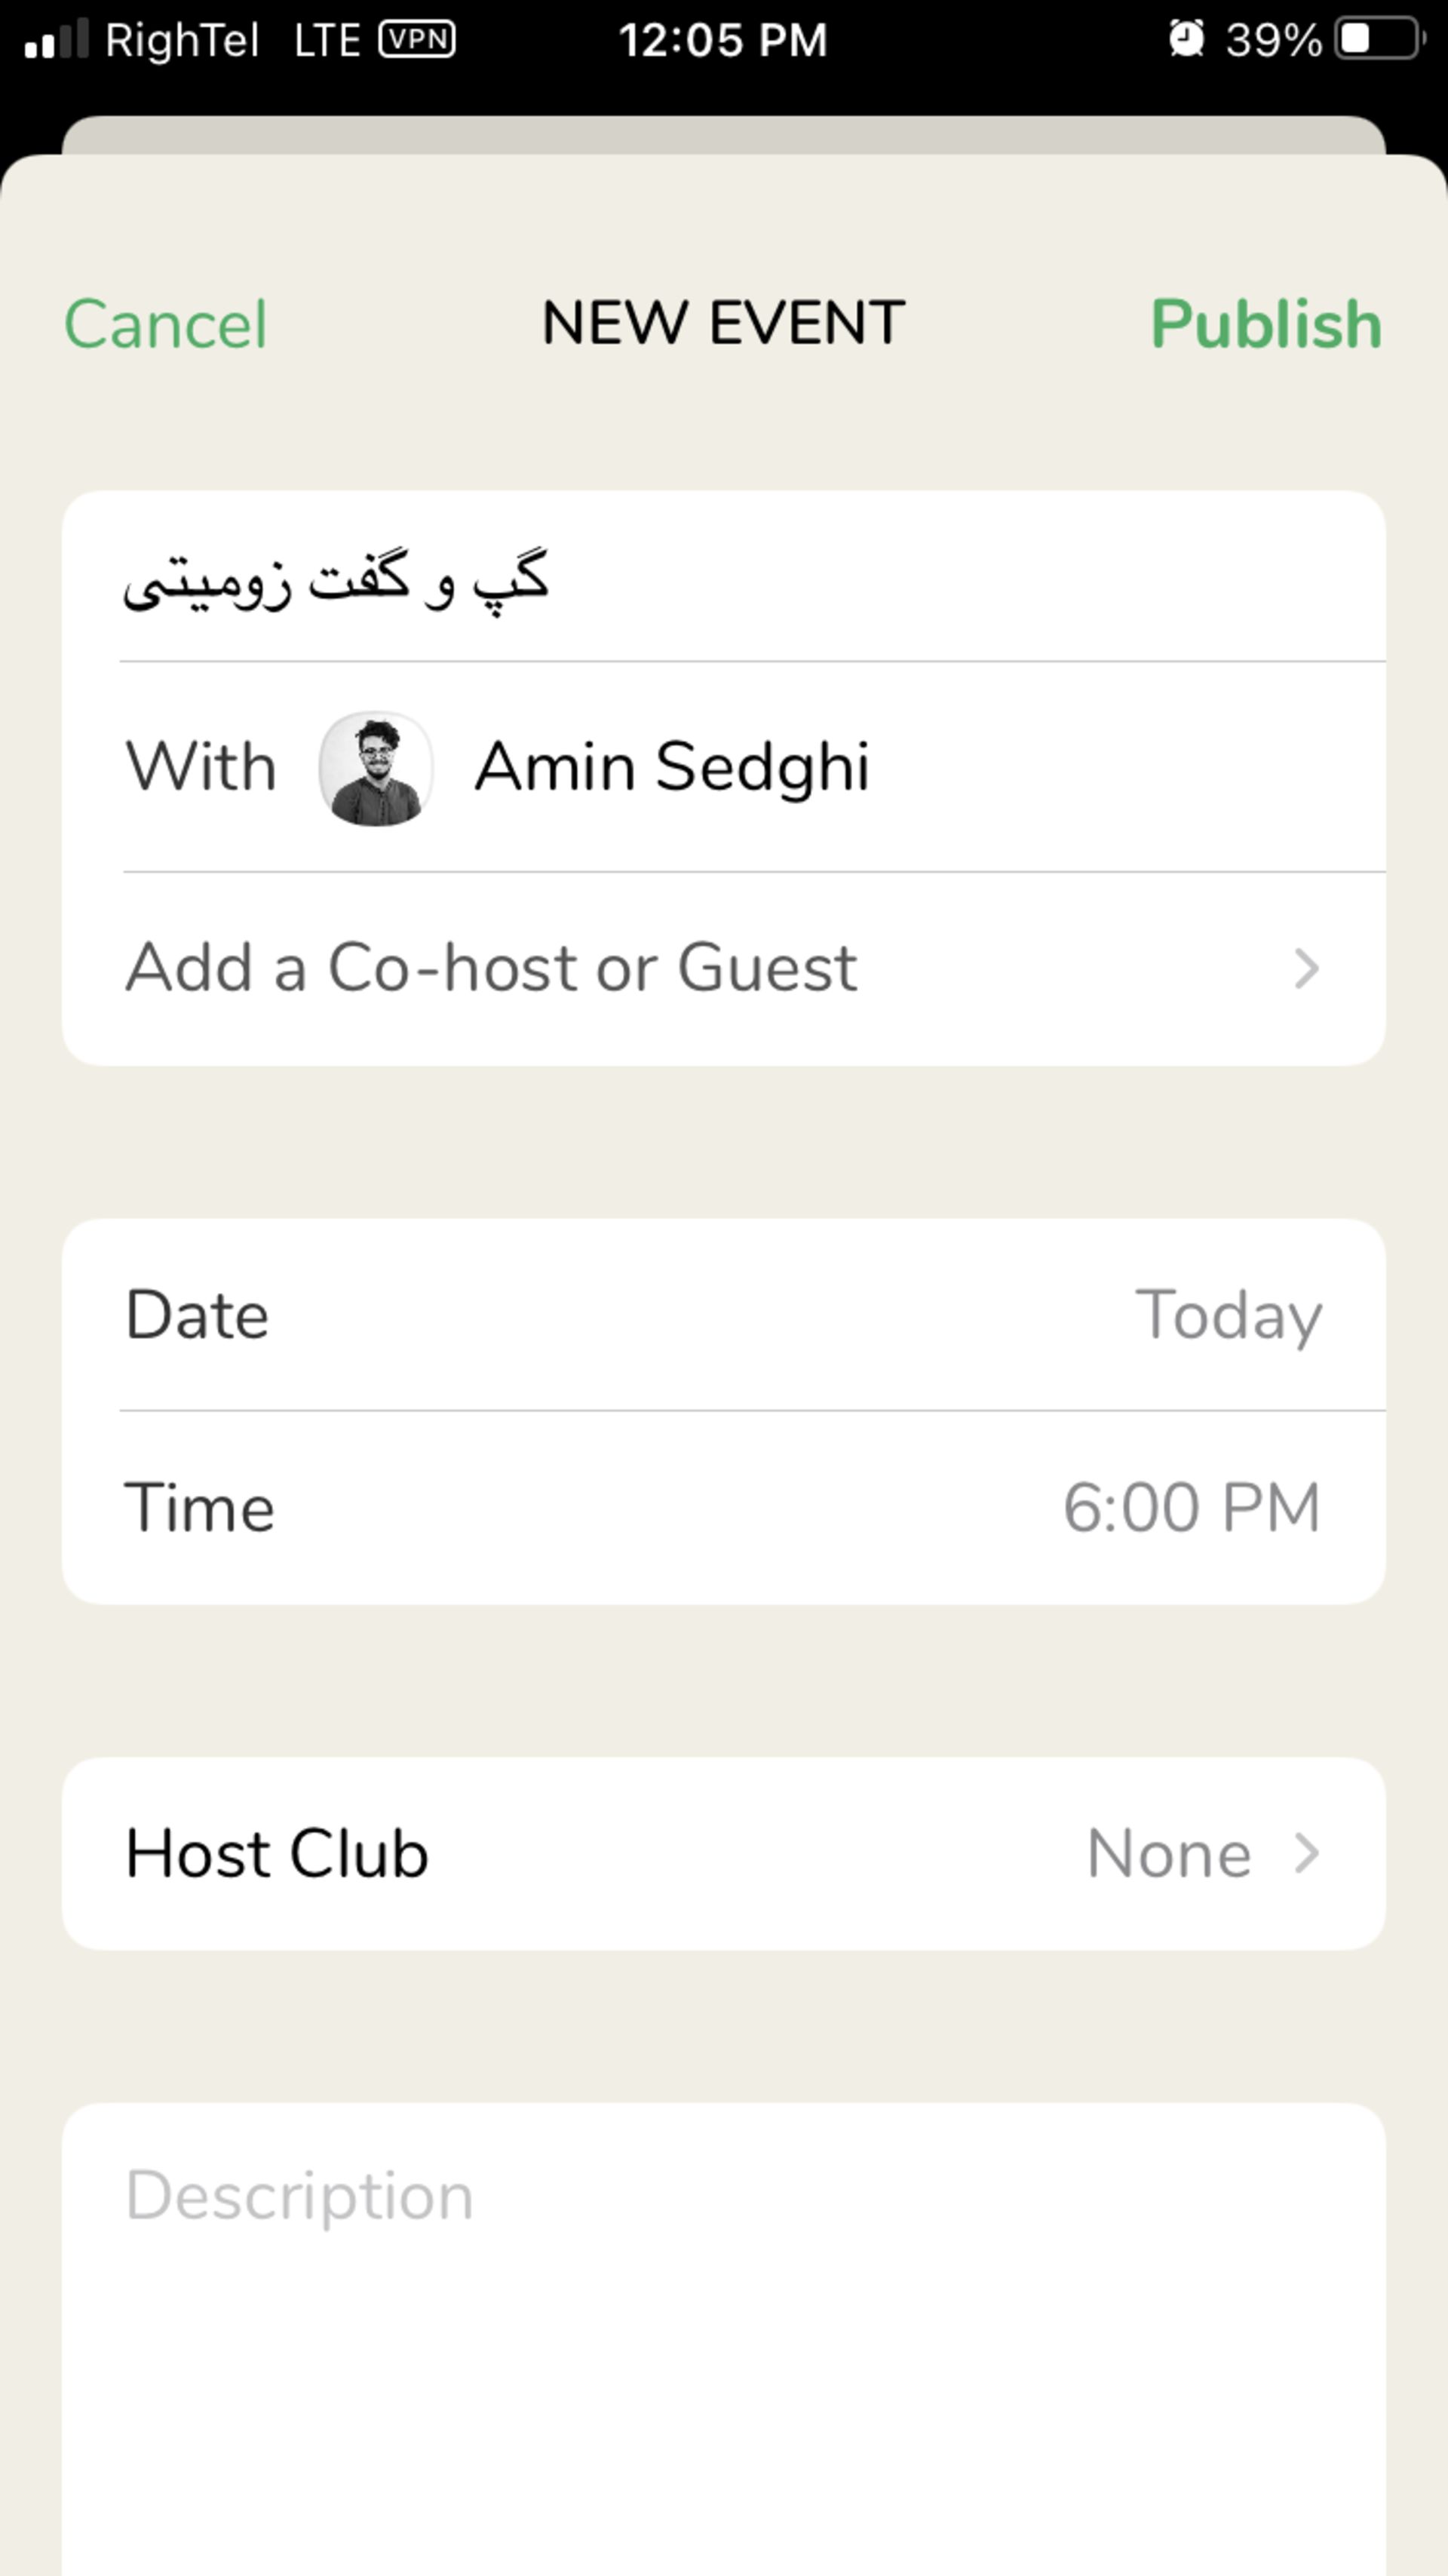Tap Amin Sedghi's profile avatar
The height and width of the screenshot is (2576, 1448).
(x=375, y=768)
